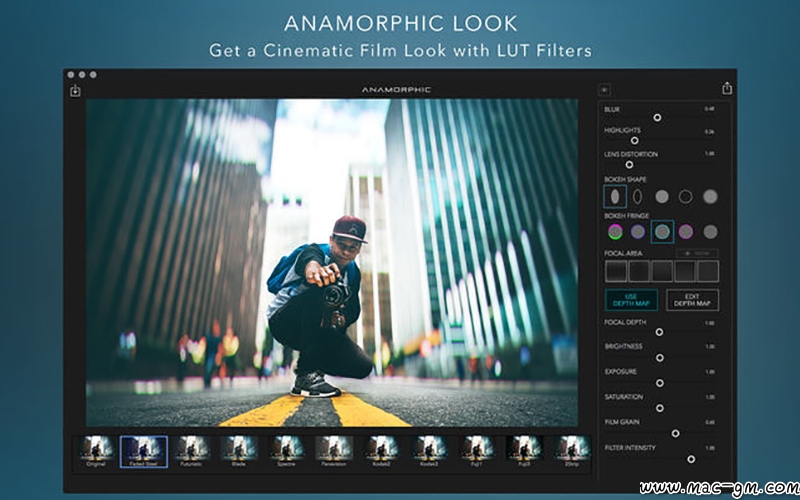
Task: Select the Faded Steel filter thumbnail
Action: coord(143,451)
